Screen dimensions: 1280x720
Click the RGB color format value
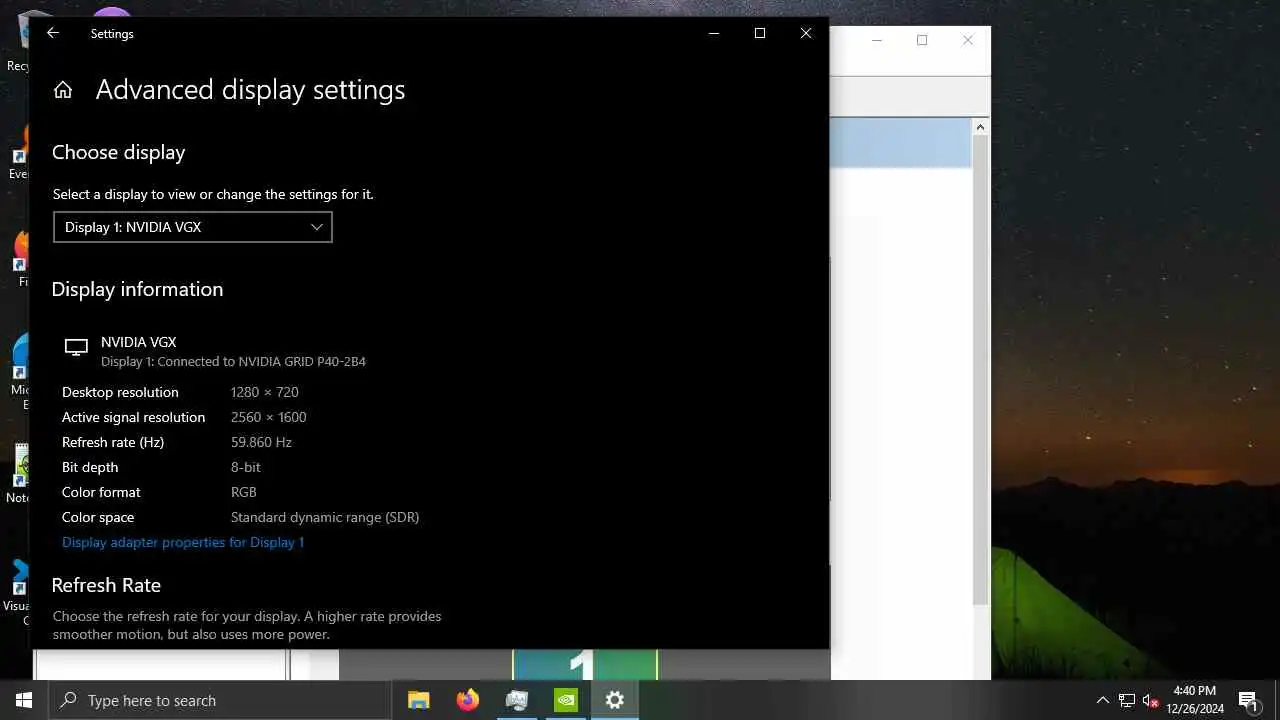[243, 492]
